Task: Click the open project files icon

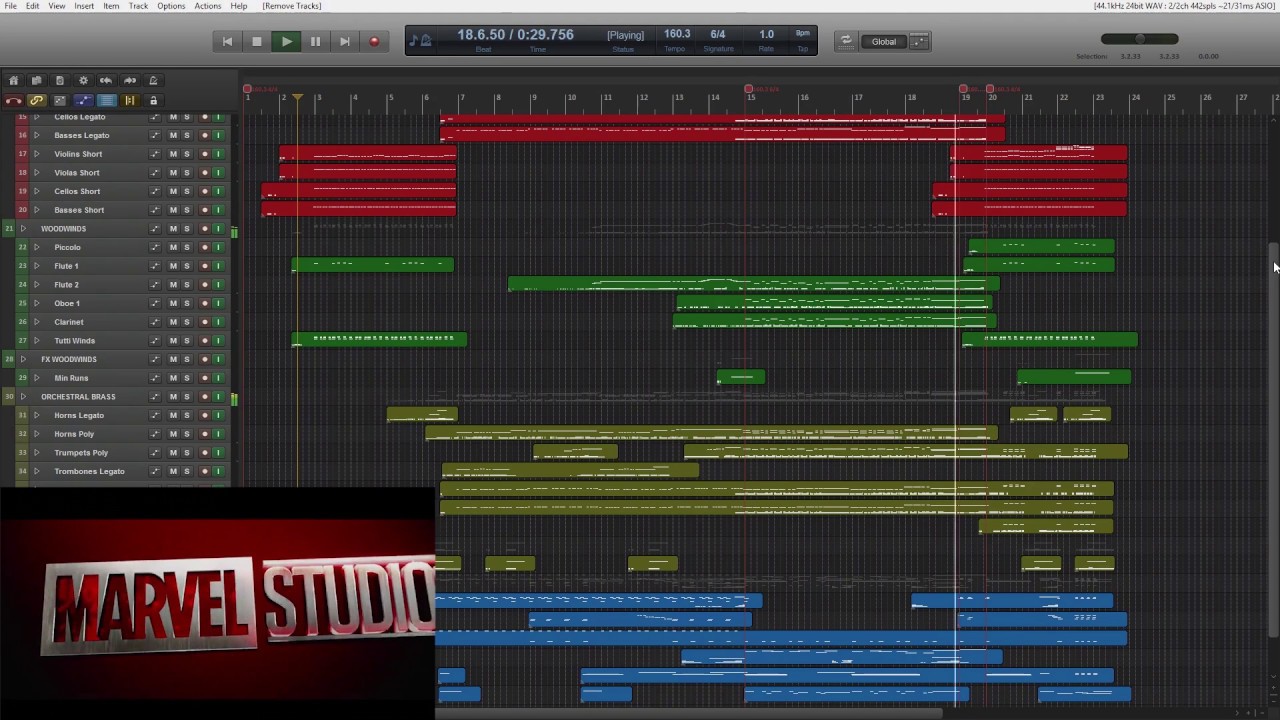Action: (36, 80)
